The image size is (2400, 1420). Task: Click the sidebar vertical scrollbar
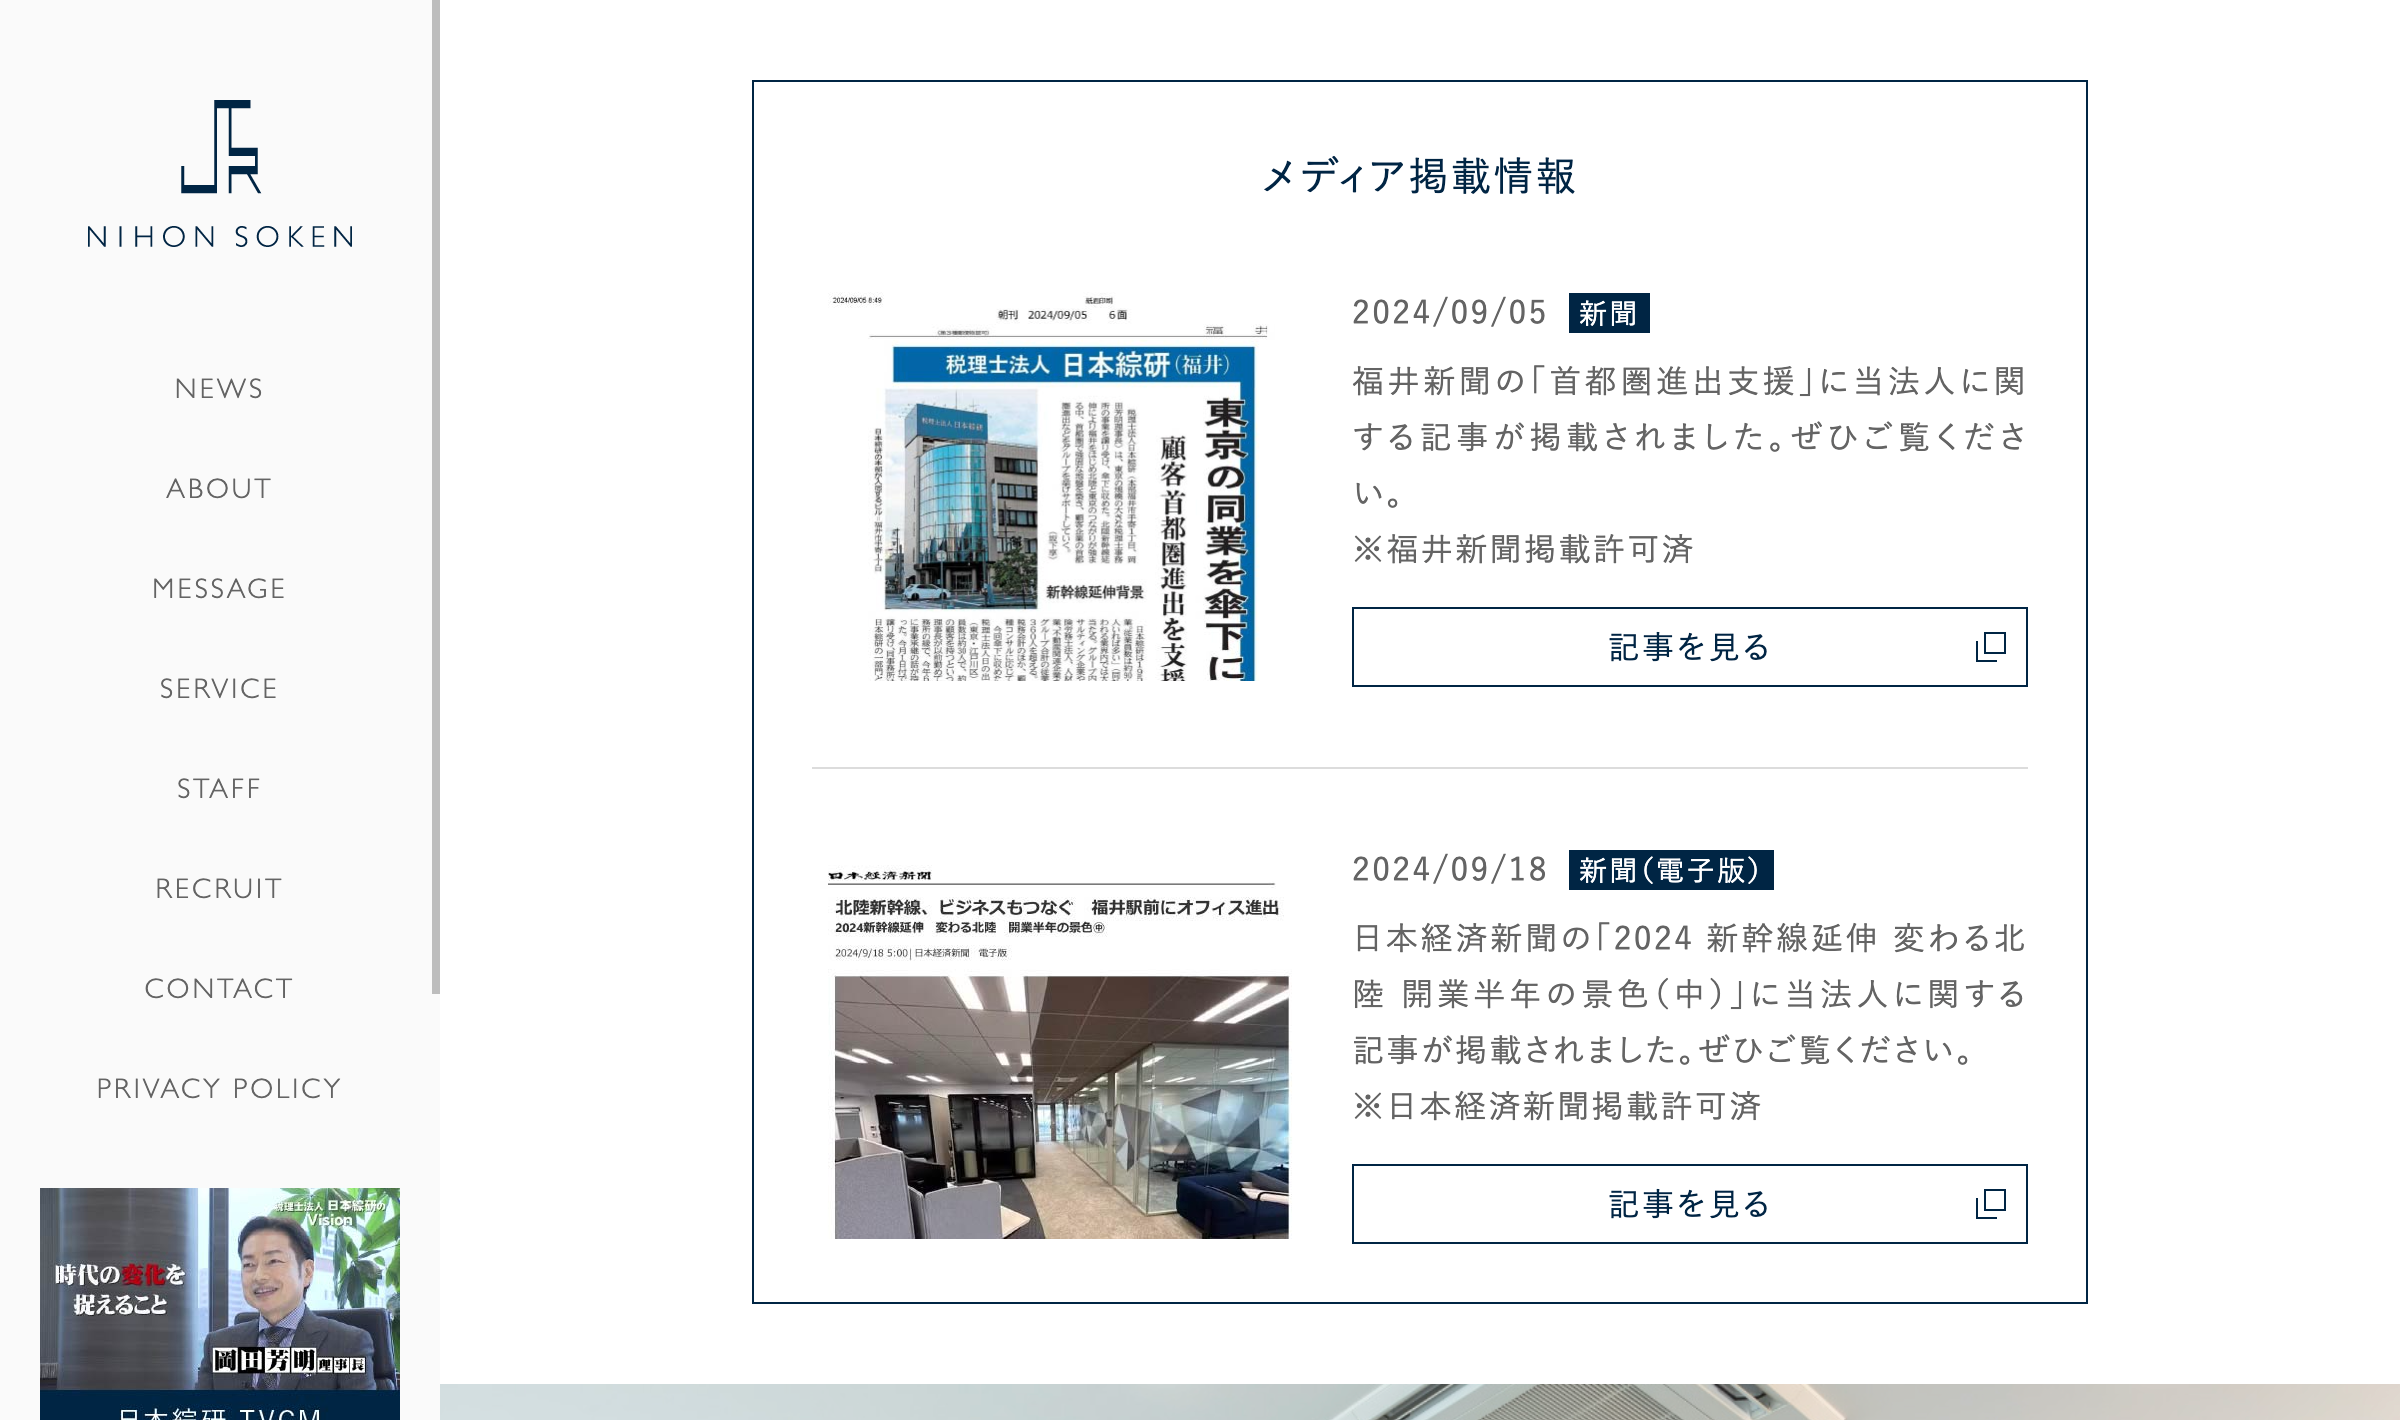[x=436, y=500]
